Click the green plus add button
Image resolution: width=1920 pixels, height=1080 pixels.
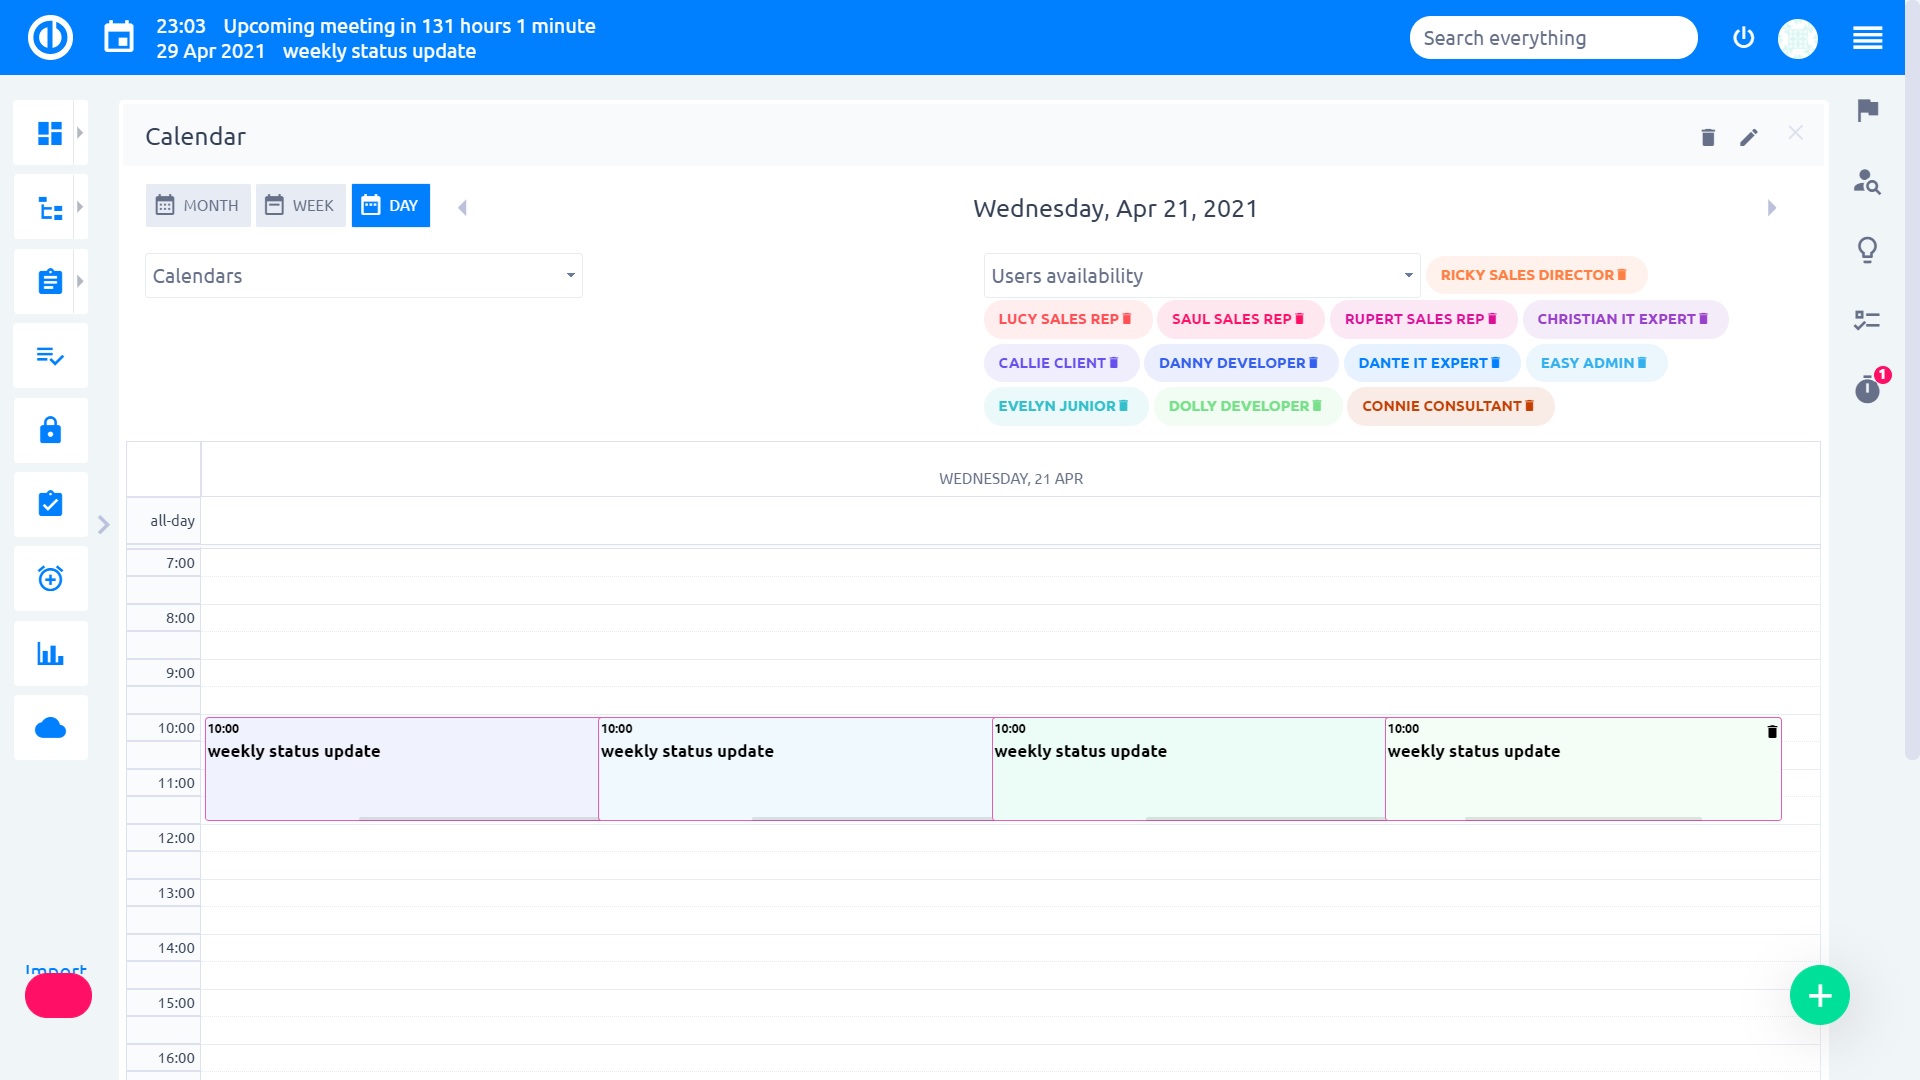(1819, 995)
